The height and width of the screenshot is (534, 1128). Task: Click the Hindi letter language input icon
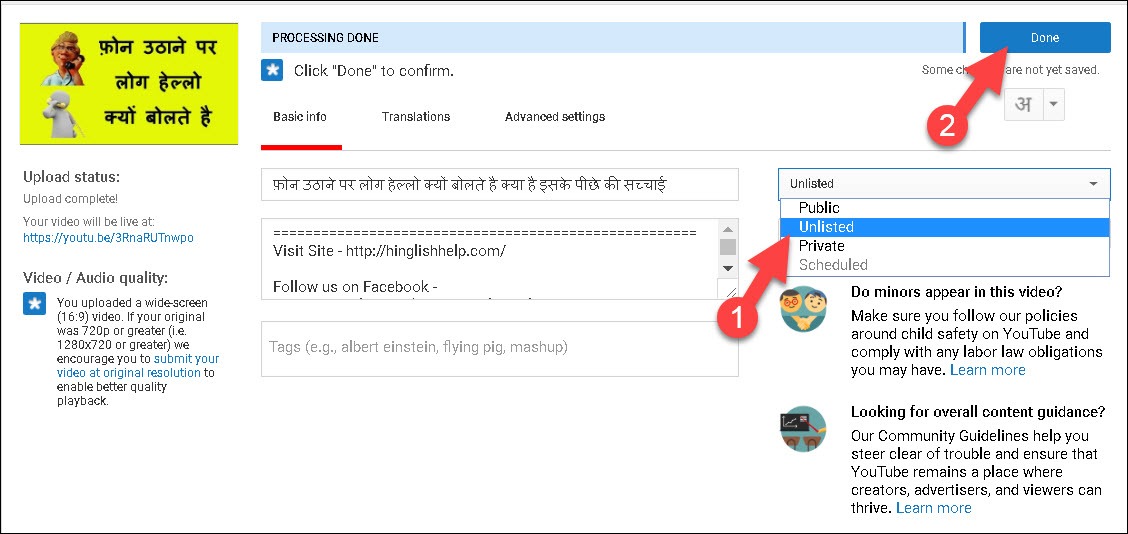click(x=1023, y=105)
